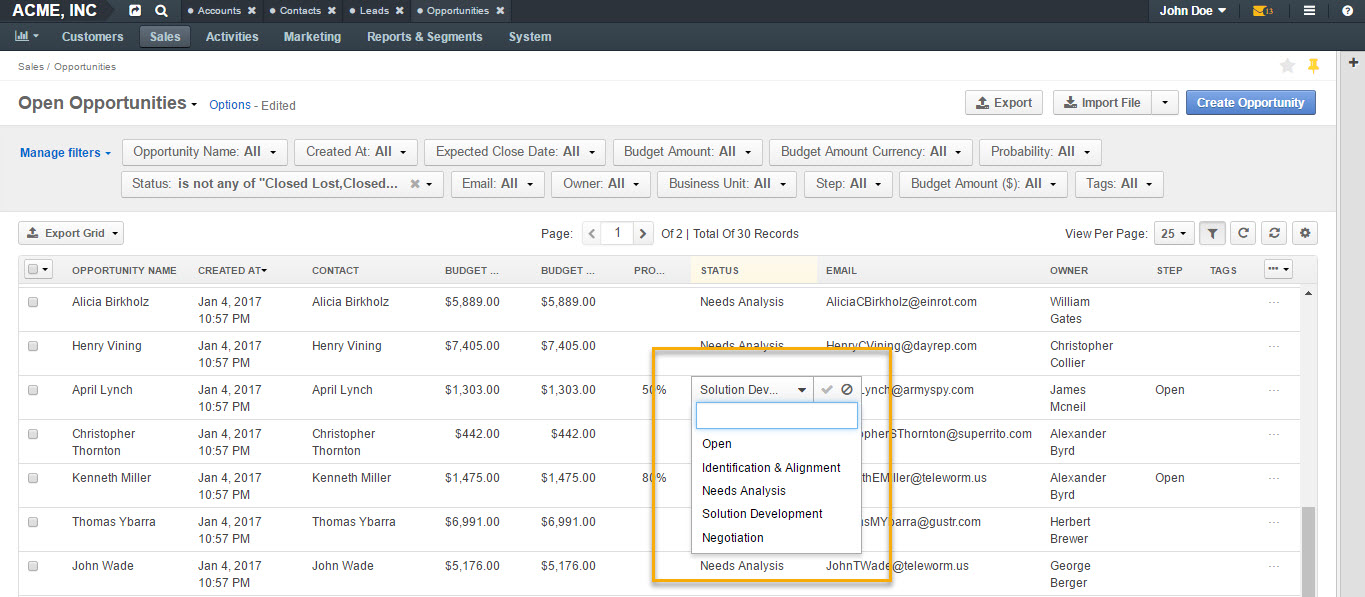Select the Henry Vining row checkbox
This screenshot has height=597, width=1365.
[33, 346]
